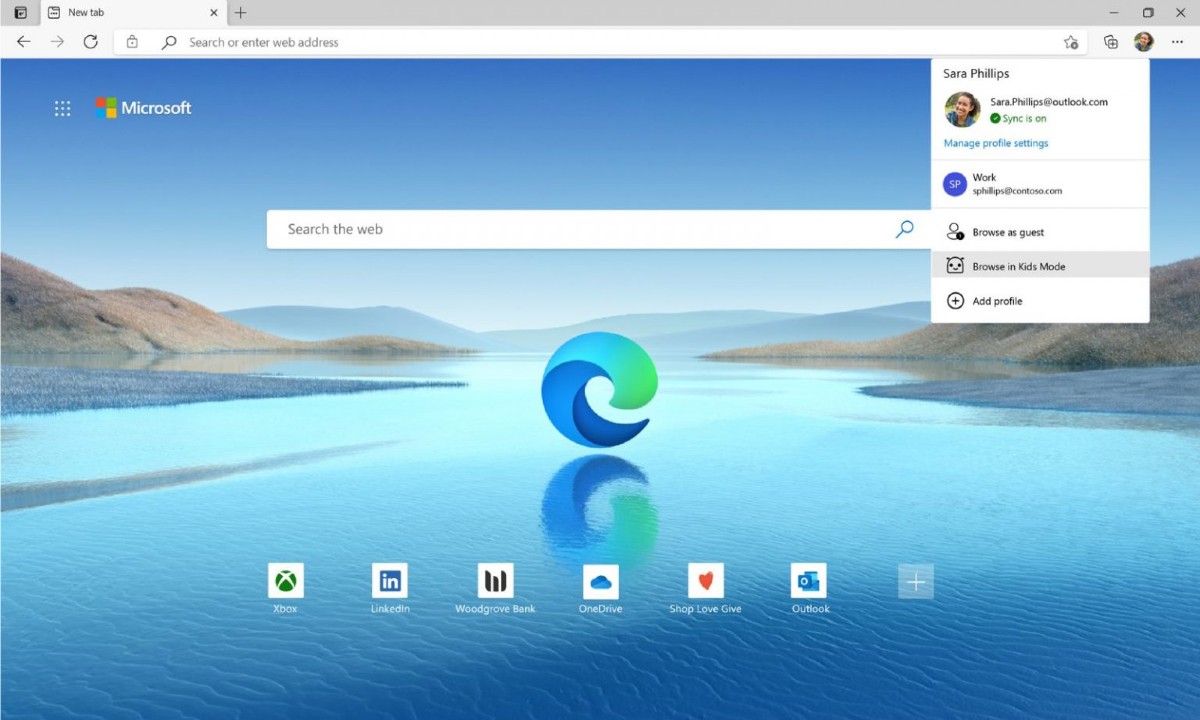Open the Collections toolbar icon
The height and width of the screenshot is (720, 1200).
coord(1110,42)
